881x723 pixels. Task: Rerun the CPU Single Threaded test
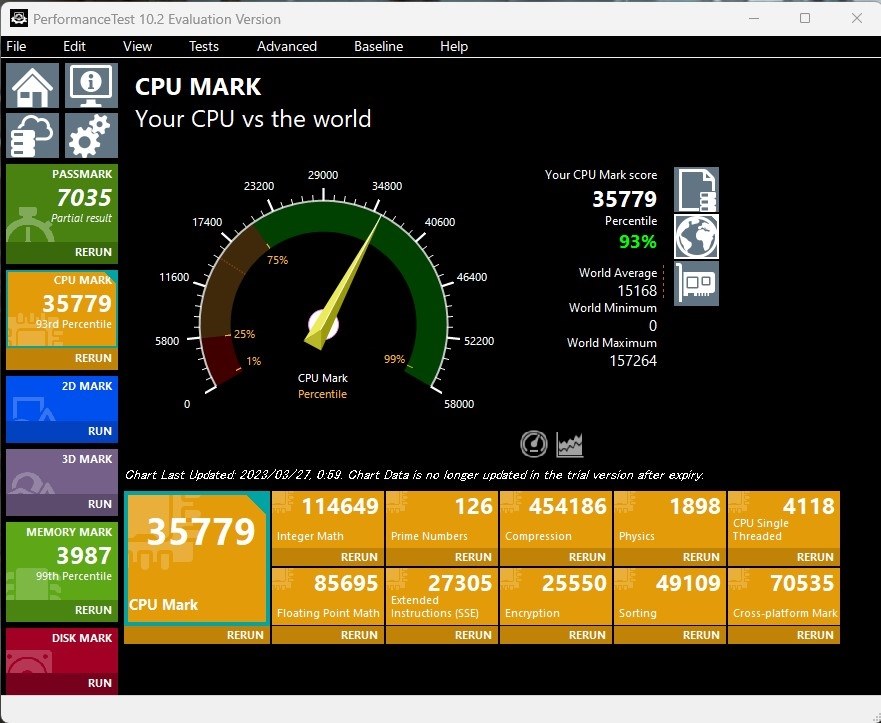point(784,557)
